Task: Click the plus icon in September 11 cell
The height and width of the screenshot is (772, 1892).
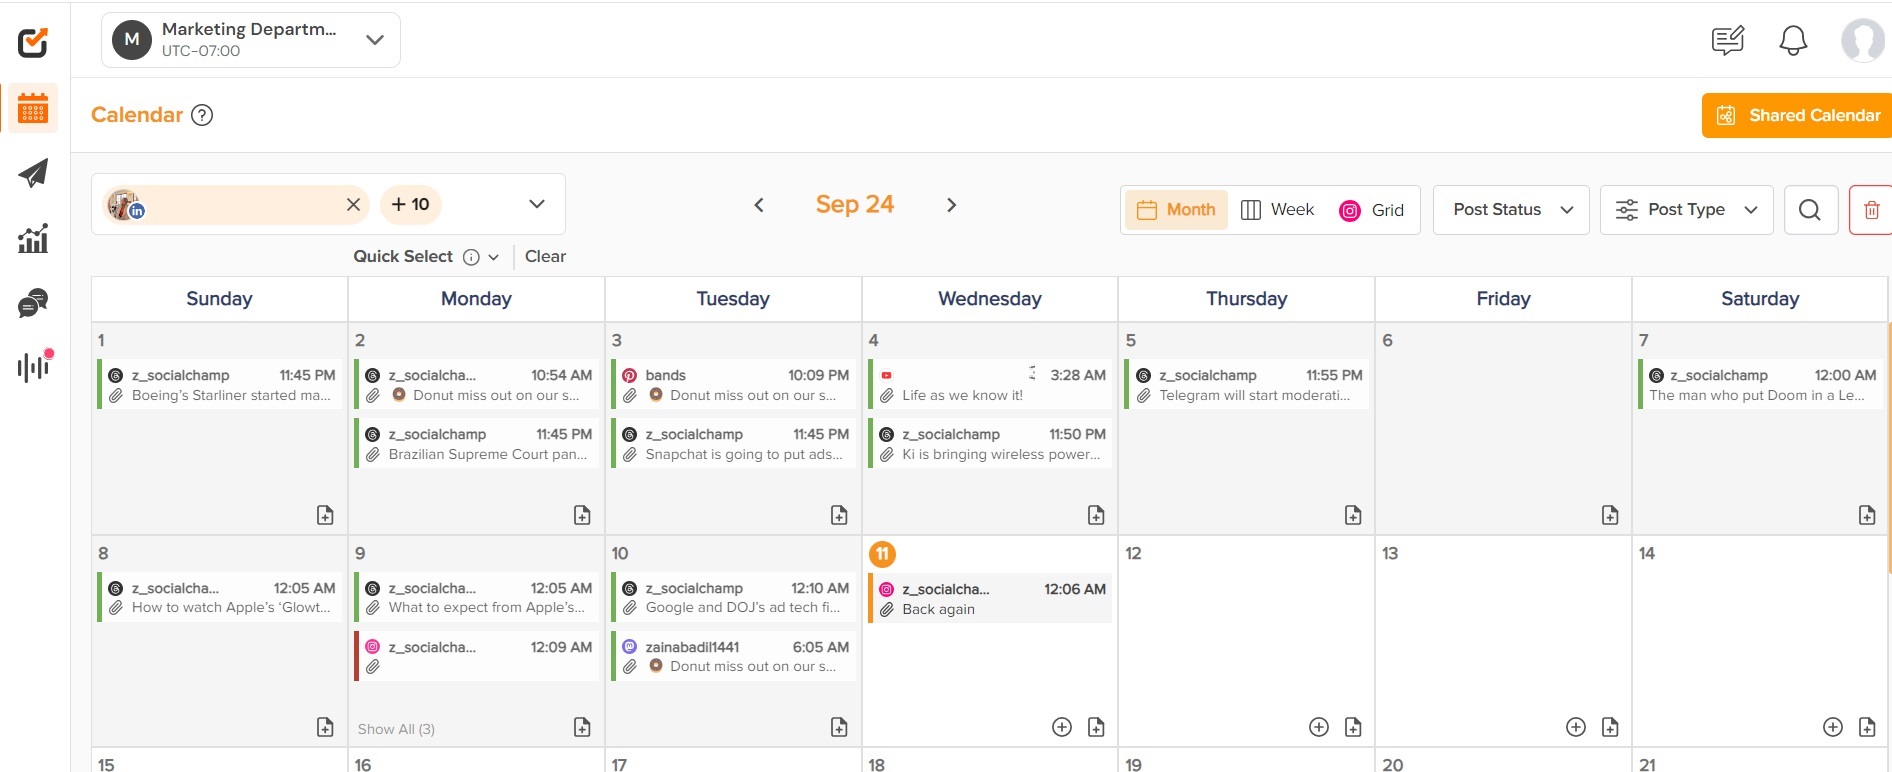Action: pos(1061,727)
